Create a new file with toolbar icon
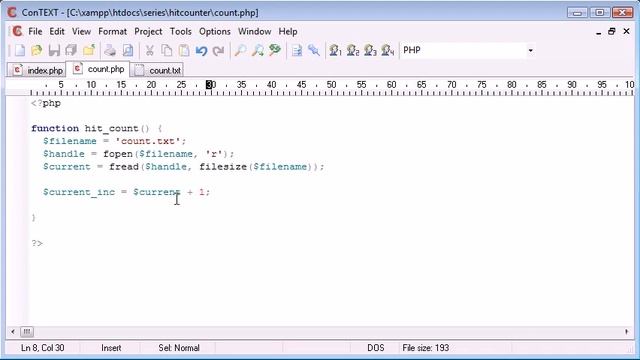 pos(20,51)
